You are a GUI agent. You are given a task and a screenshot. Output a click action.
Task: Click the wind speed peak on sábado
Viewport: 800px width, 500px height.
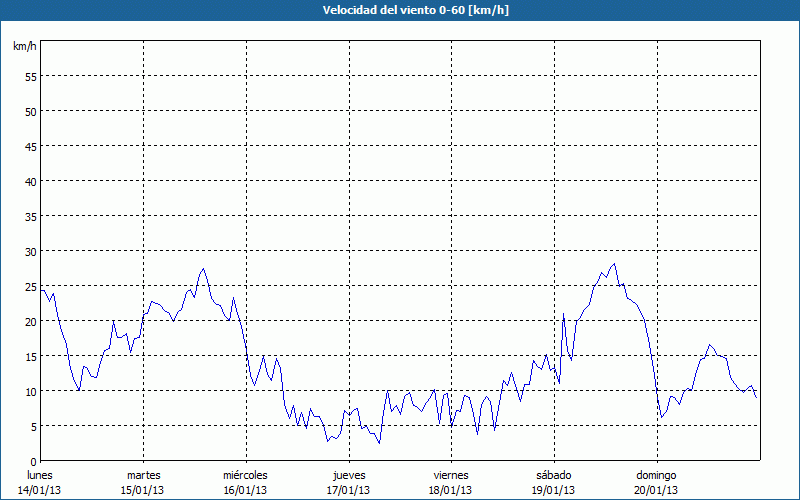point(614,264)
